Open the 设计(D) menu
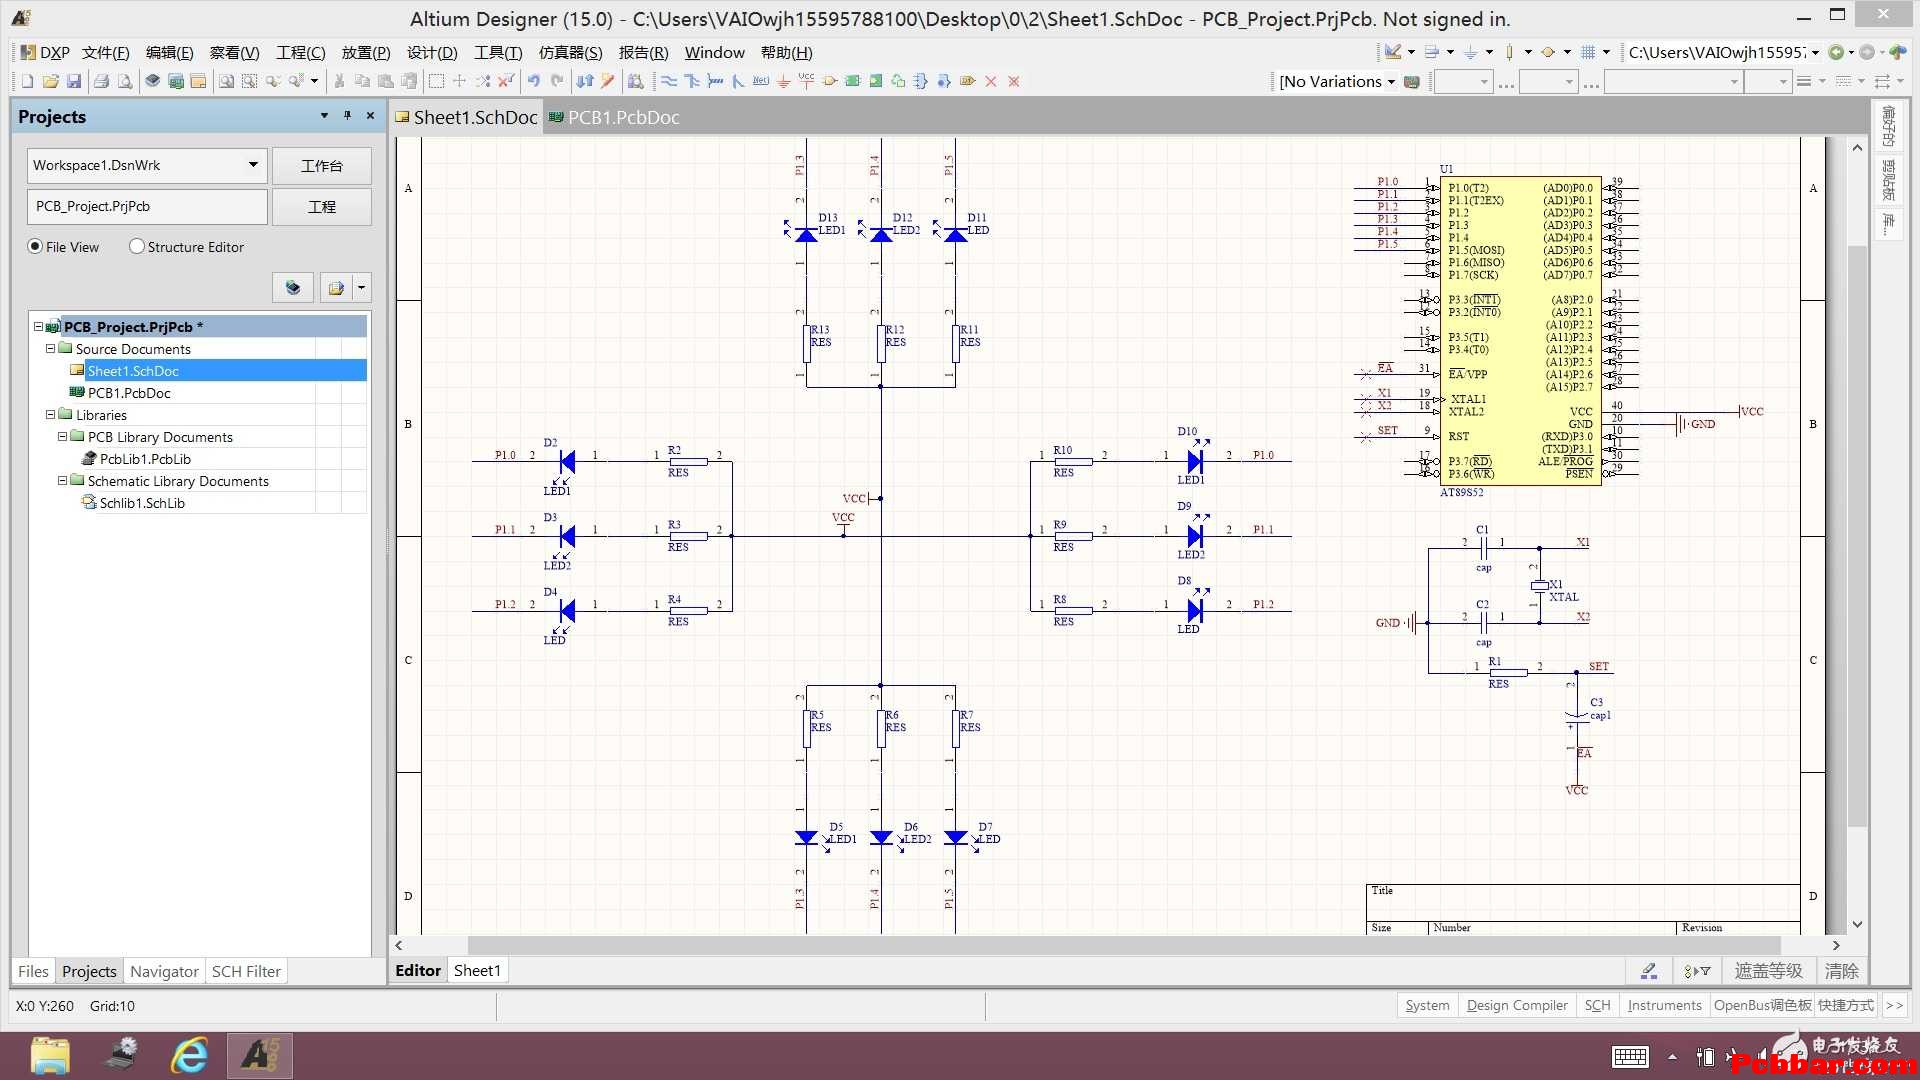The width and height of the screenshot is (1920, 1080). [432, 52]
